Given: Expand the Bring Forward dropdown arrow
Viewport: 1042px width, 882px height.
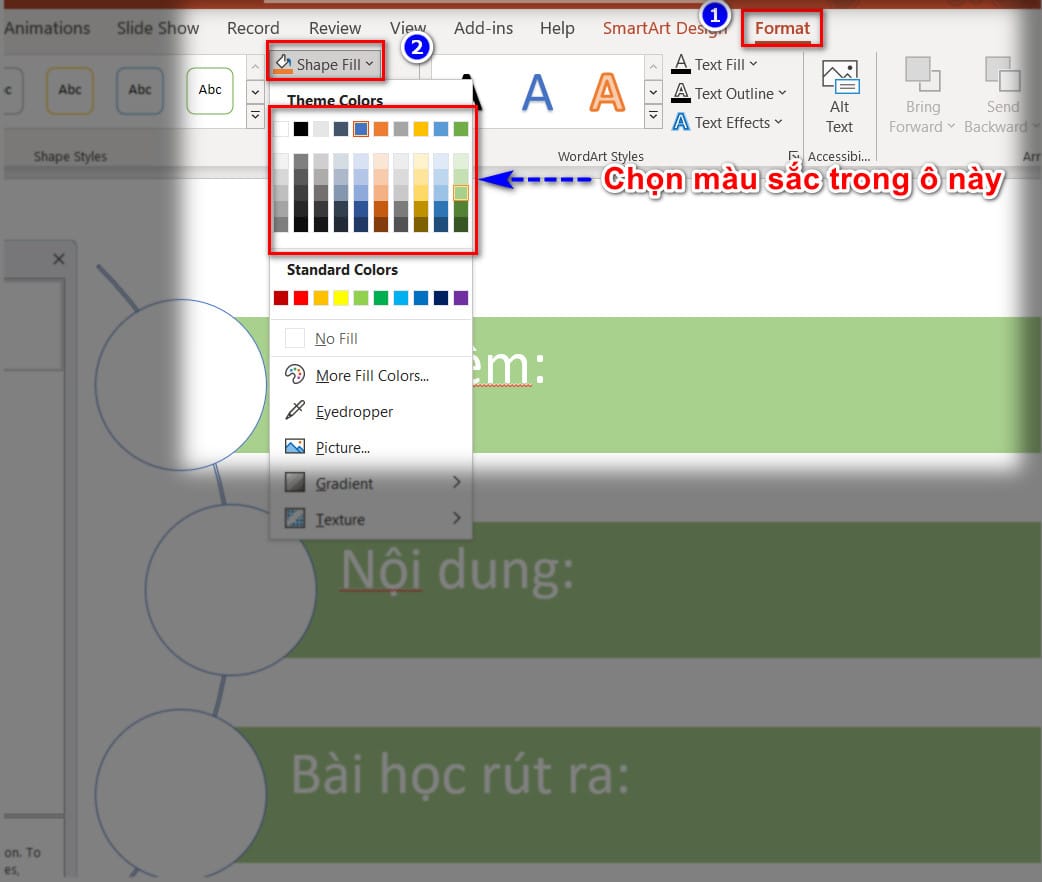Looking at the screenshot, I should pyautogui.click(x=951, y=126).
